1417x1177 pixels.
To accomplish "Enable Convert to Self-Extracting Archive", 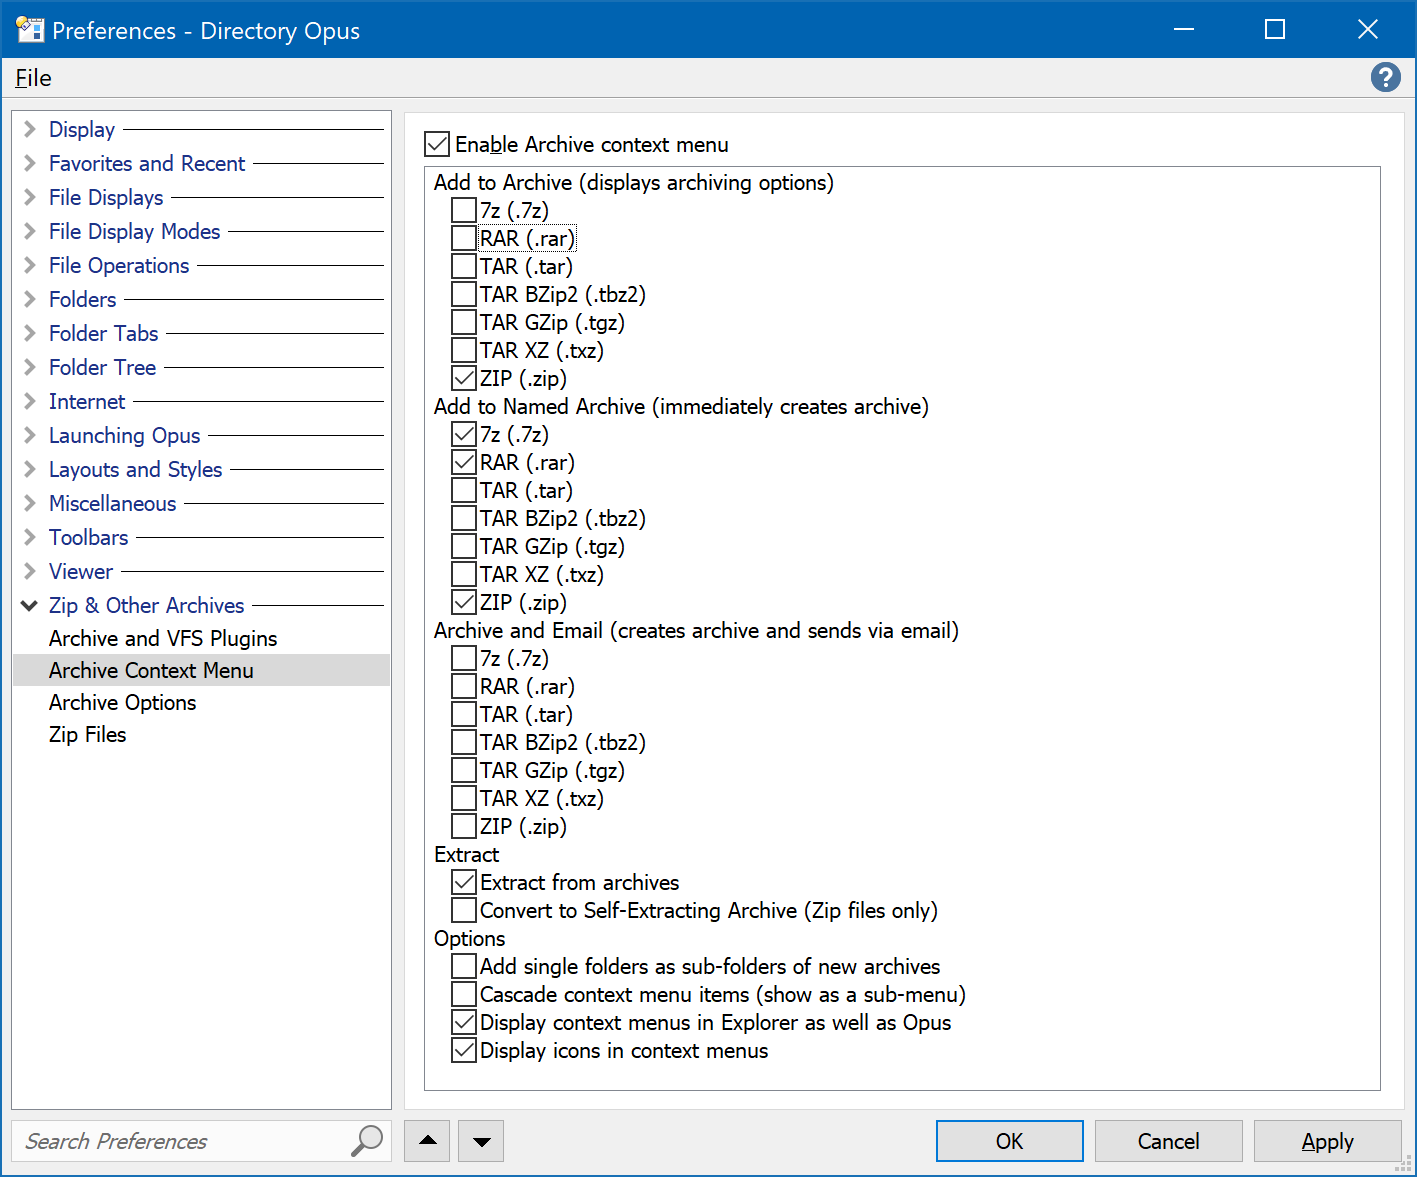I will pos(463,910).
